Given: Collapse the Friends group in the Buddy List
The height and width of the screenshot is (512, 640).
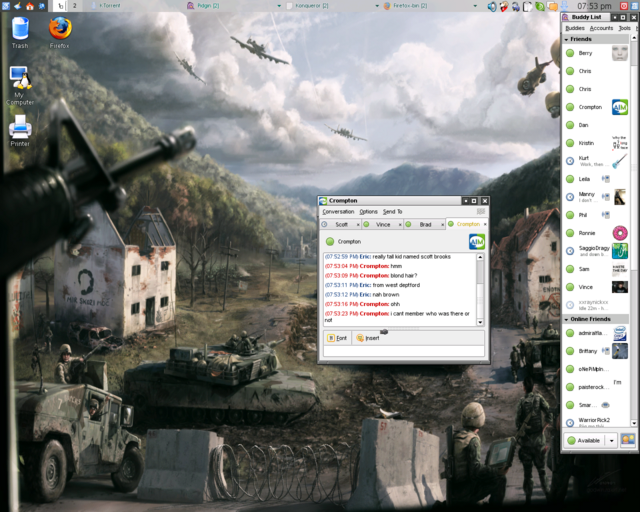Looking at the screenshot, I should tap(567, 40).
